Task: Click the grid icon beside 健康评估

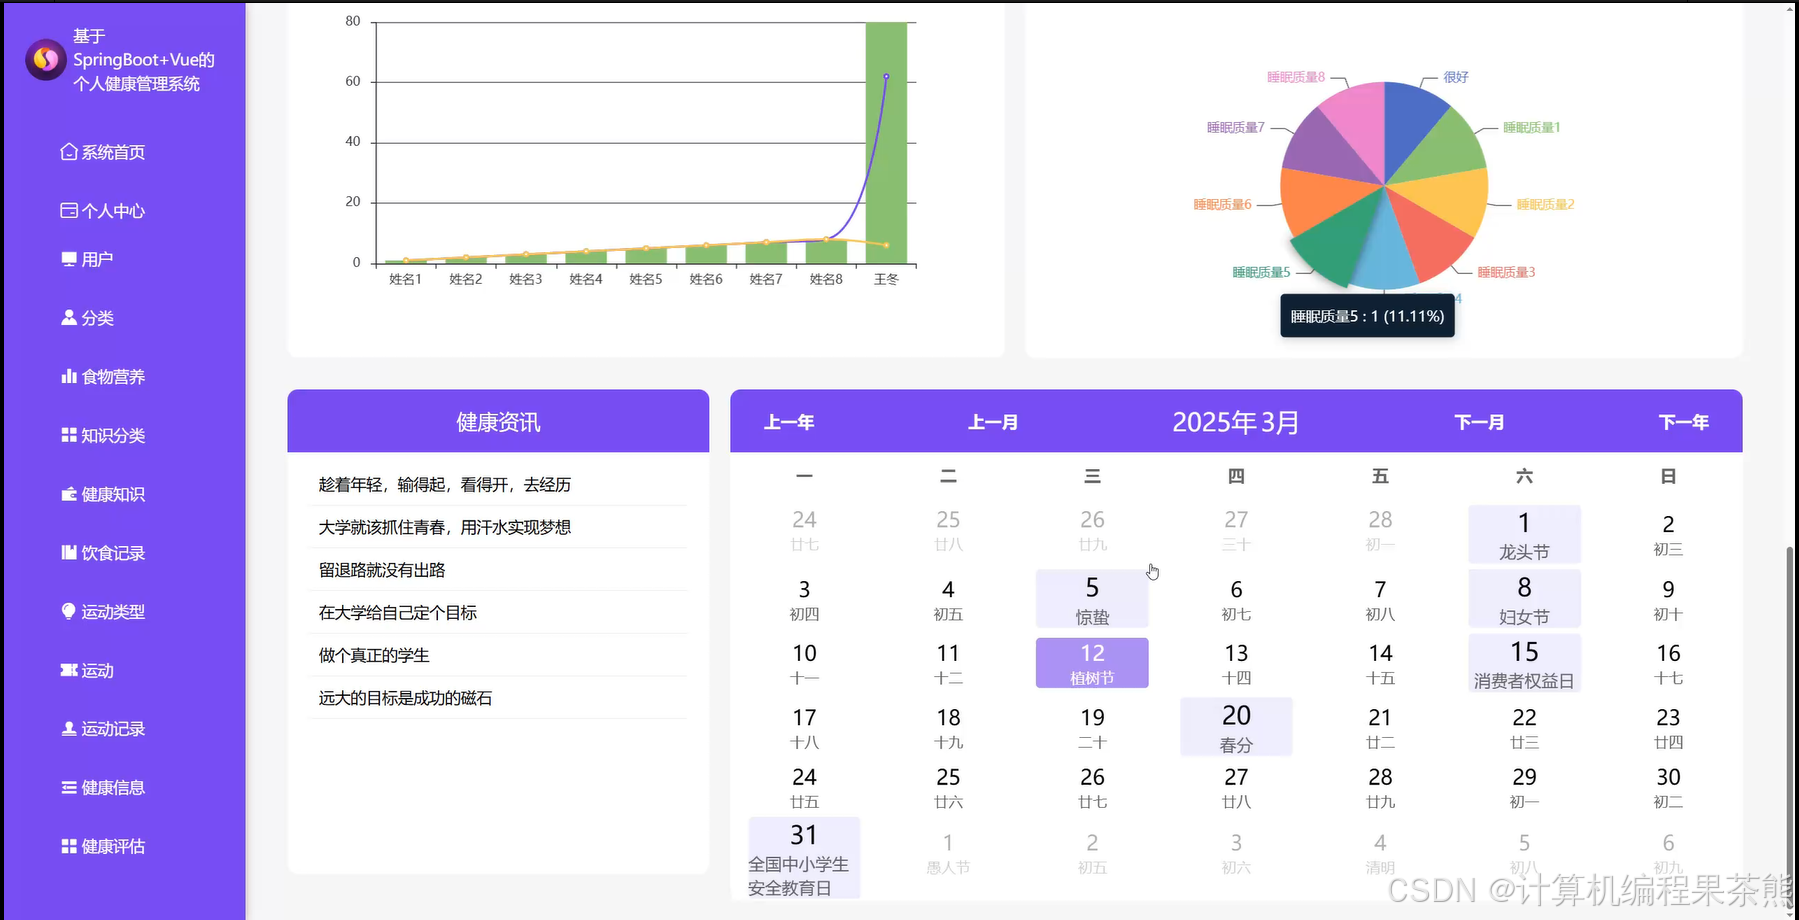Action: tap(69, 846)
